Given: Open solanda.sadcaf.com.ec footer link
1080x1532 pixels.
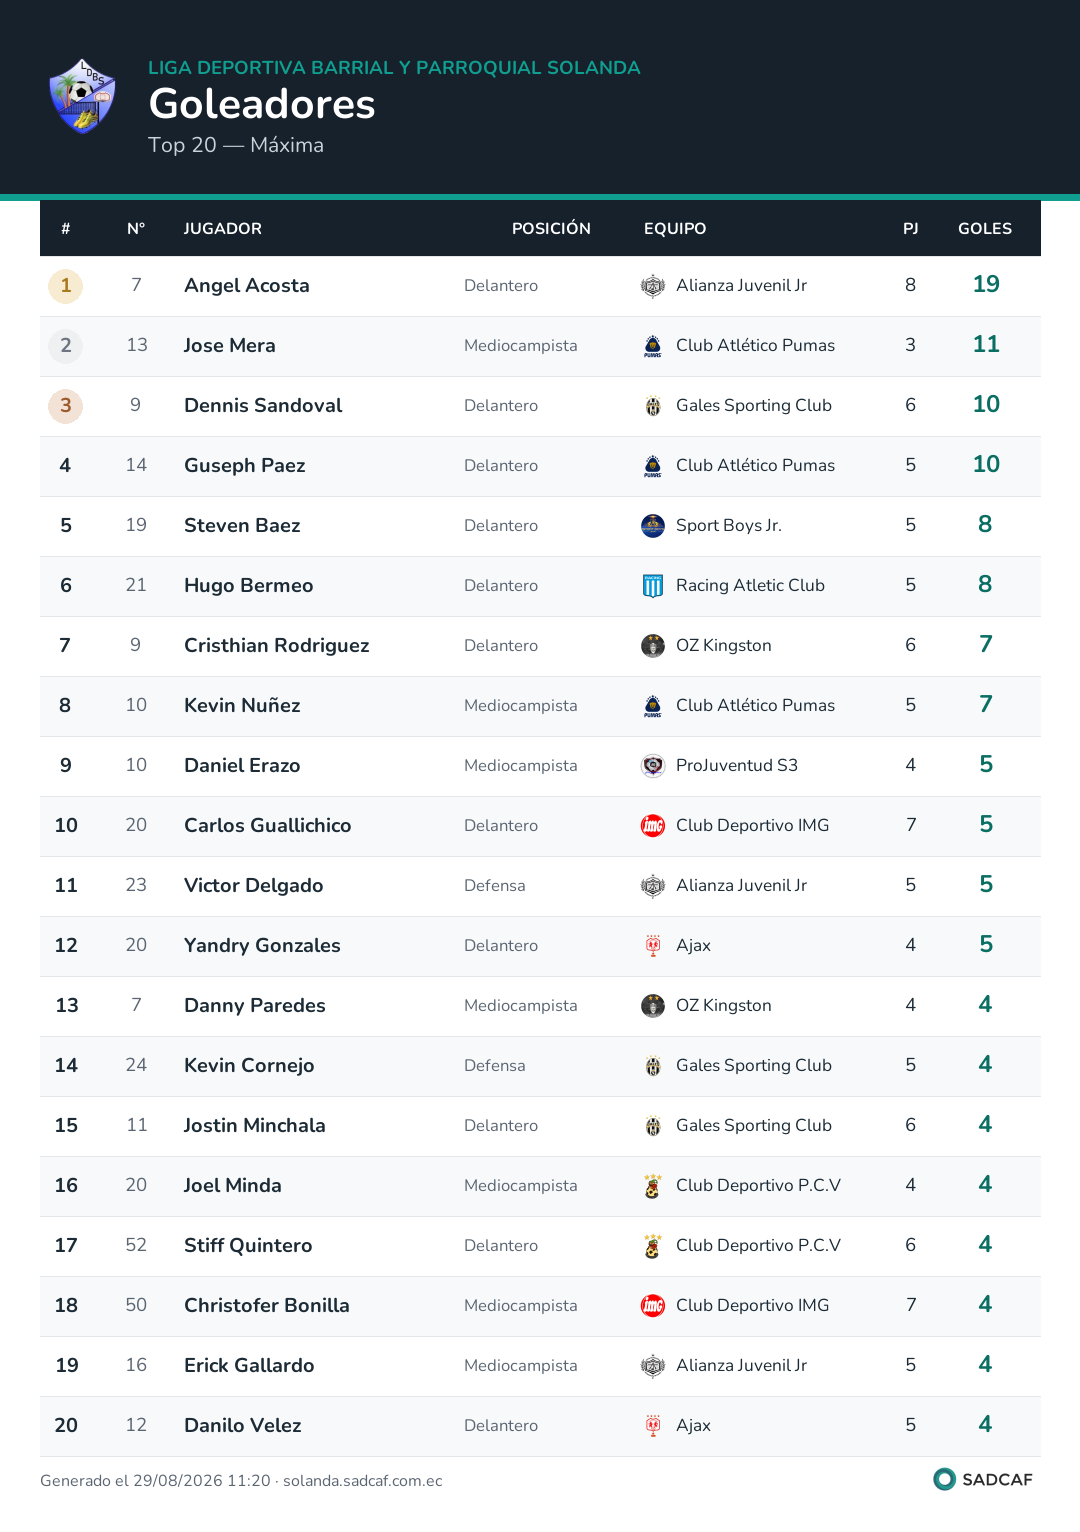Looking at the screenshot, I should click(363, 1481).
